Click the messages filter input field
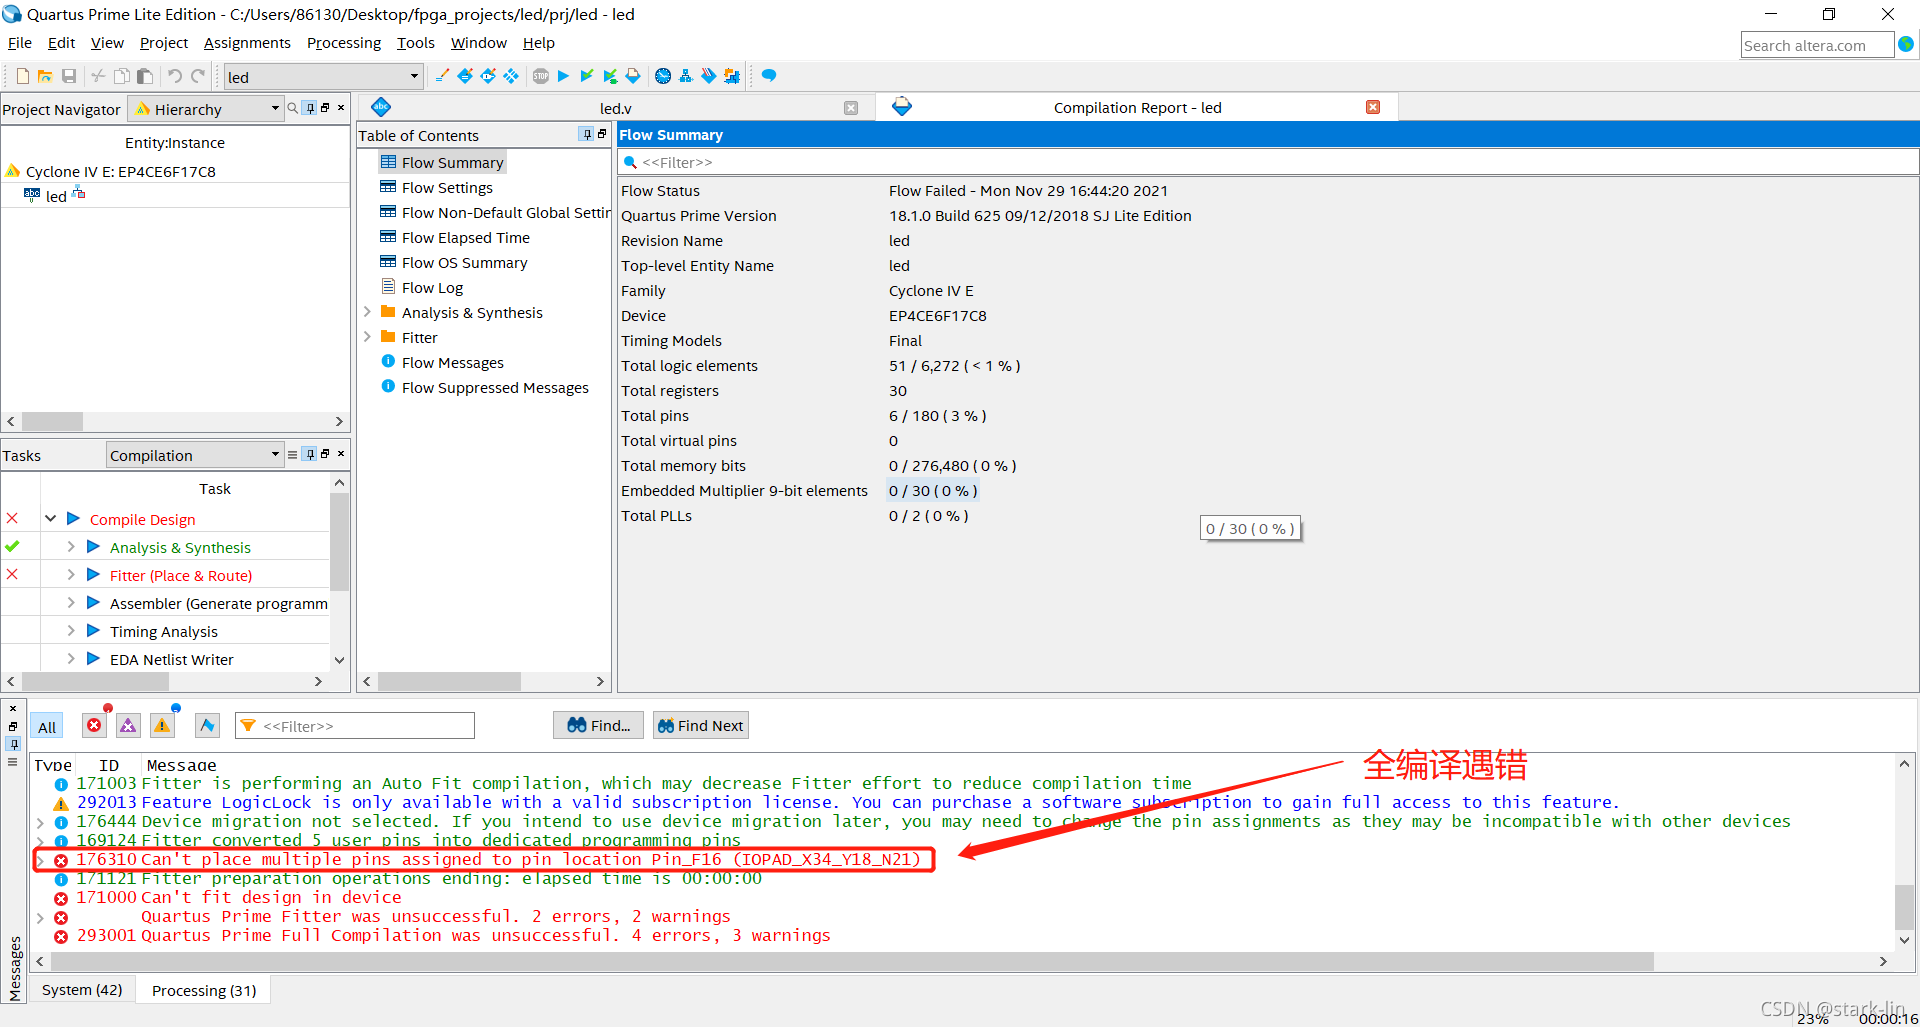This screenshot has width=1920, height=1027. click(x=355, y=726)
